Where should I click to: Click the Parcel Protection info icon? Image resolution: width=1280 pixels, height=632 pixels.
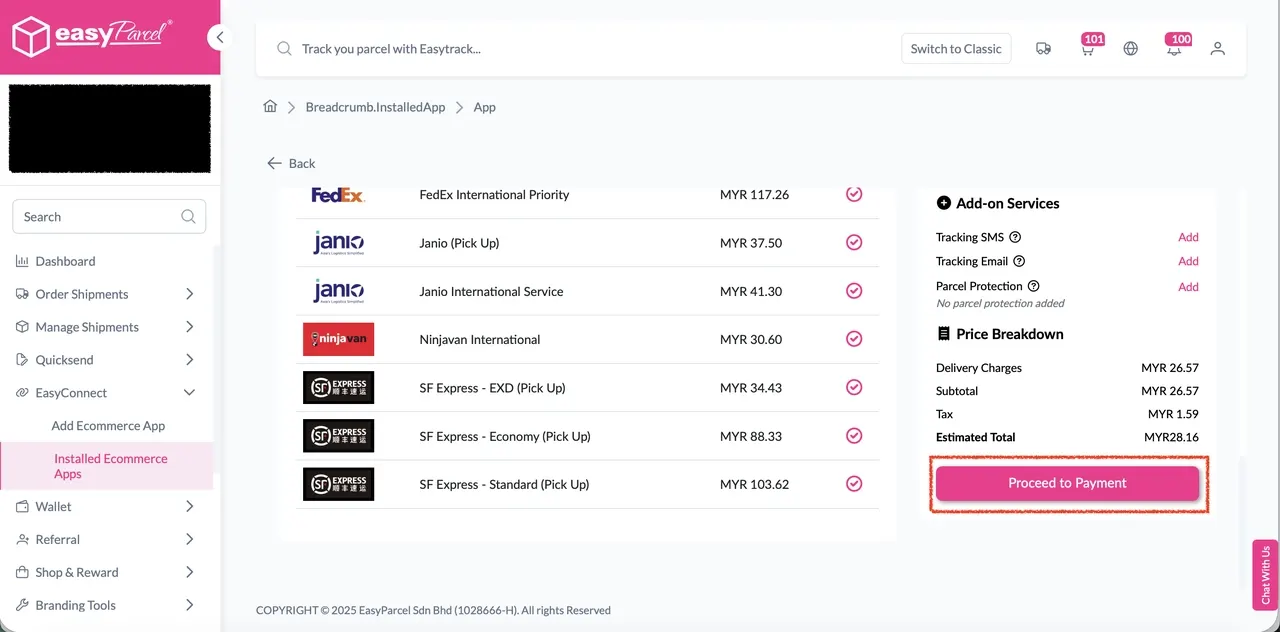tap(1033, 286)
